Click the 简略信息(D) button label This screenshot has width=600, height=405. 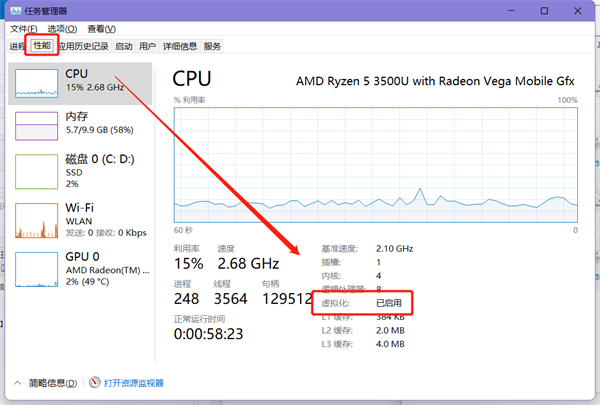pos(53,383)
